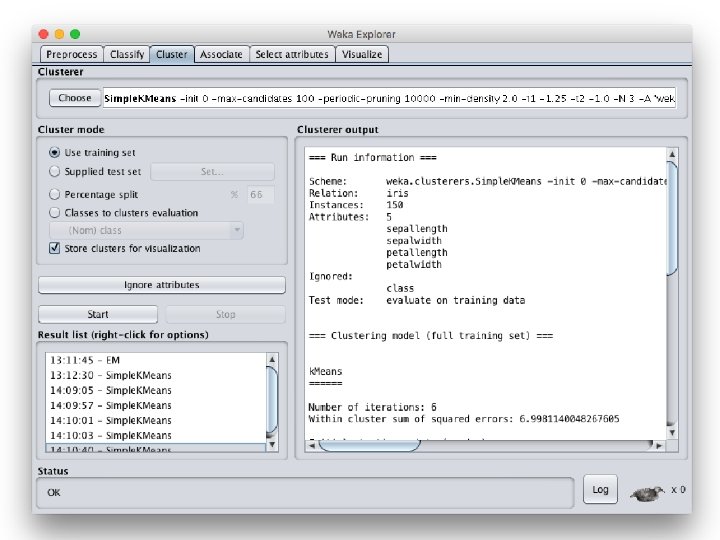Click clusterer output scroll up arrow
Screen dimensions: 720x540
point(672,154)
